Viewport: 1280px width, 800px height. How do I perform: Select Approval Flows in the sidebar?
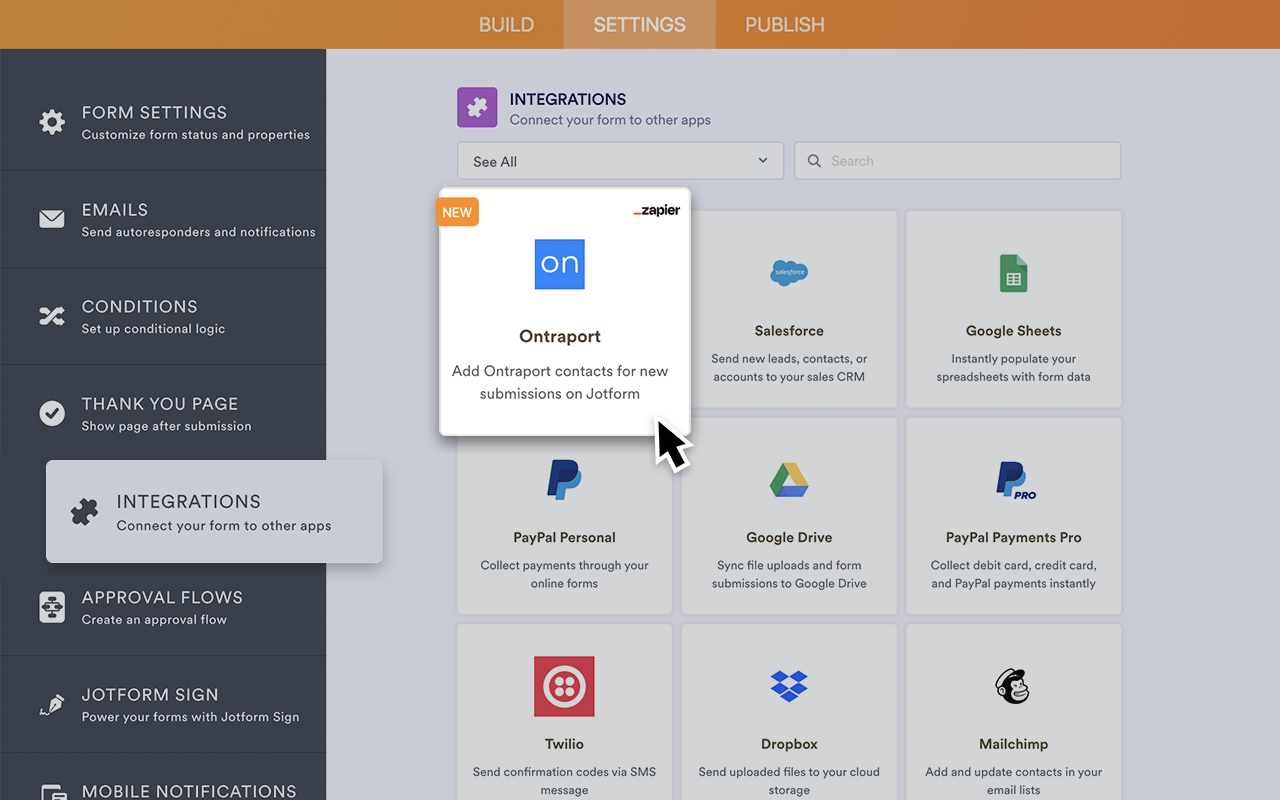(163, 606)
